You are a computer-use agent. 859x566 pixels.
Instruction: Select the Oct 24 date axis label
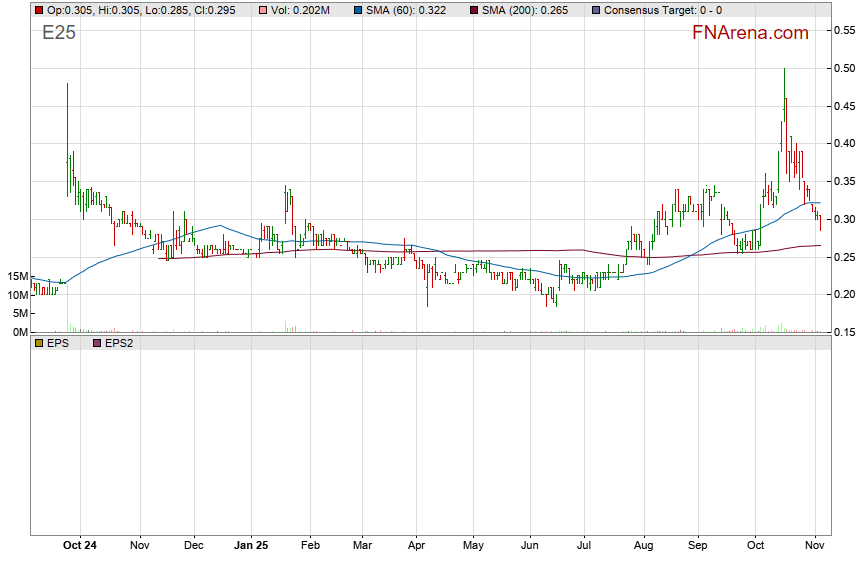click(79, 546)
